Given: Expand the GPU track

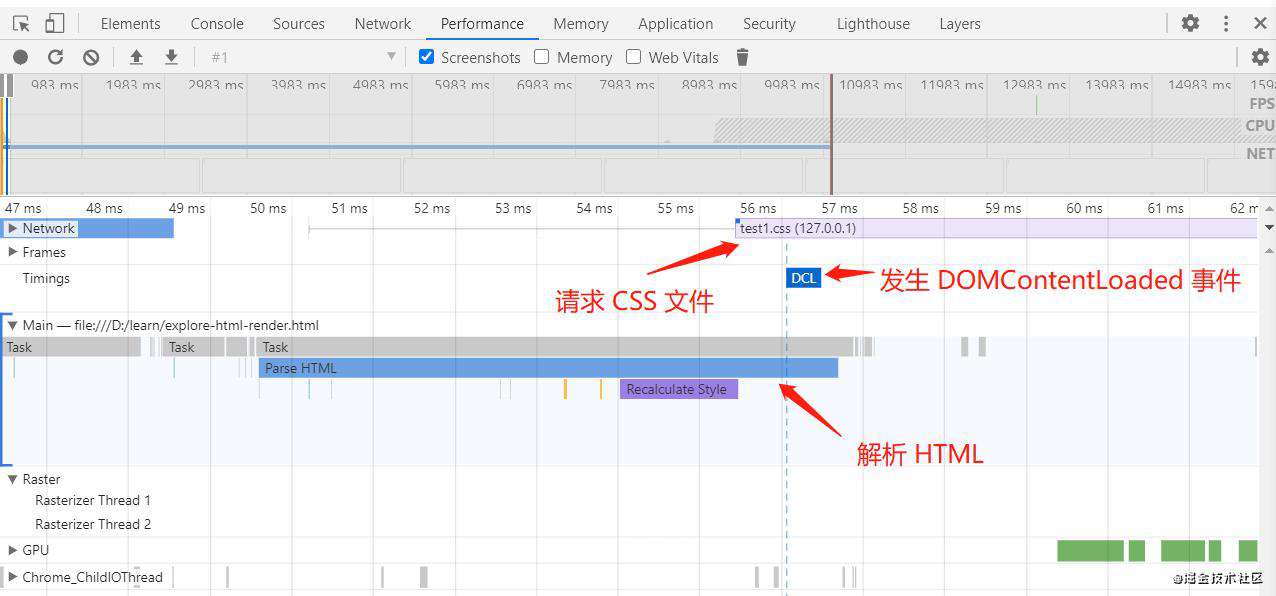Looking at the screenshot, I should 13,550.
